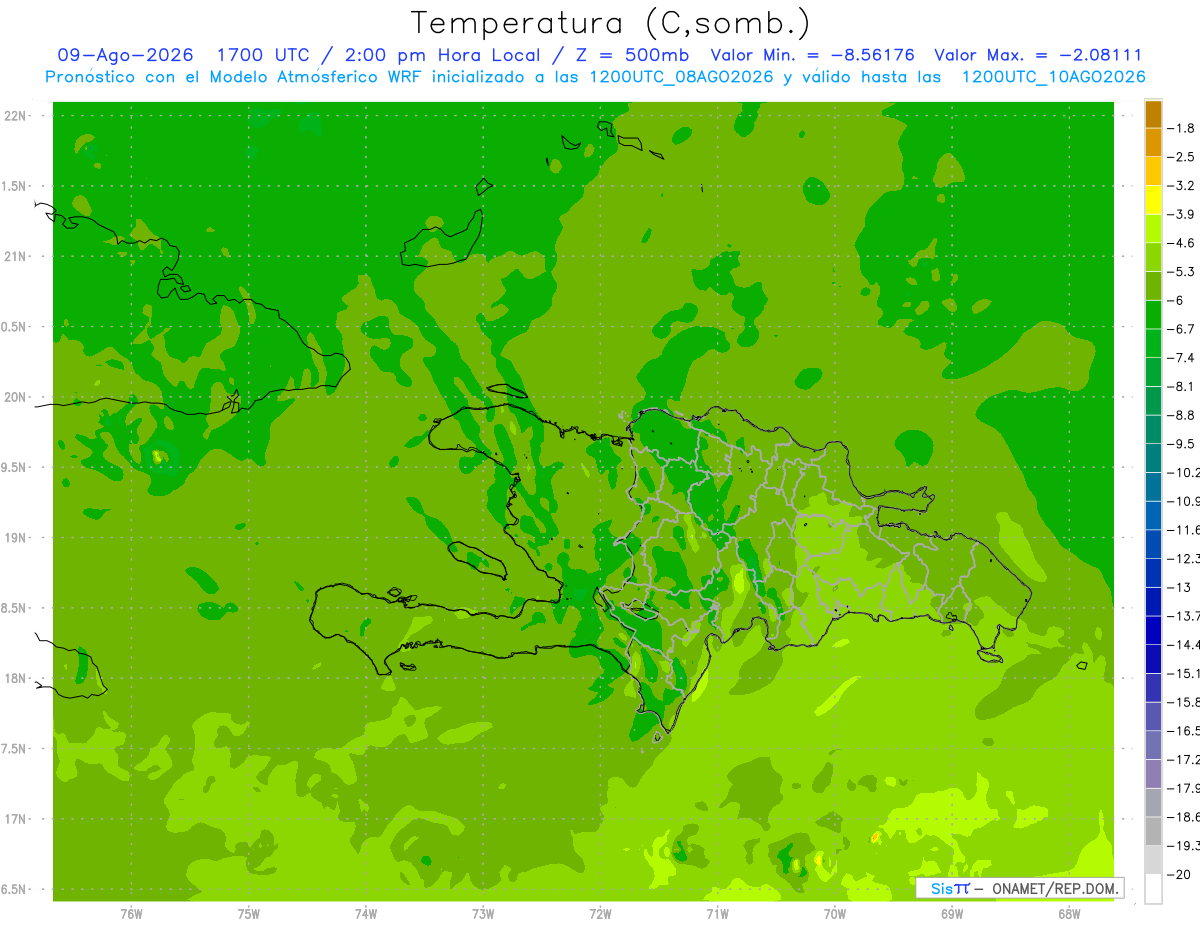Select the lime band between -3.9 and -4.6

(1153, 228)
